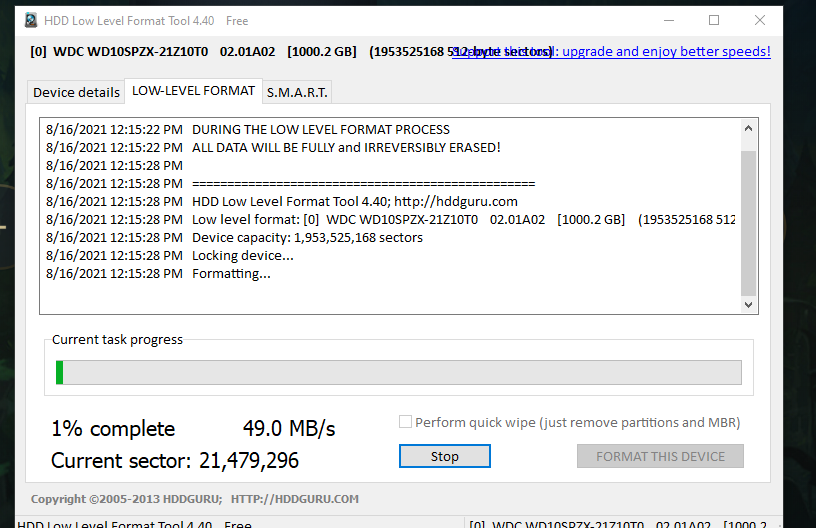The height and width of the screenshot is (528, 816).
Task: Enable the Perform quick wipe checkbox
Action: [405, 422]
